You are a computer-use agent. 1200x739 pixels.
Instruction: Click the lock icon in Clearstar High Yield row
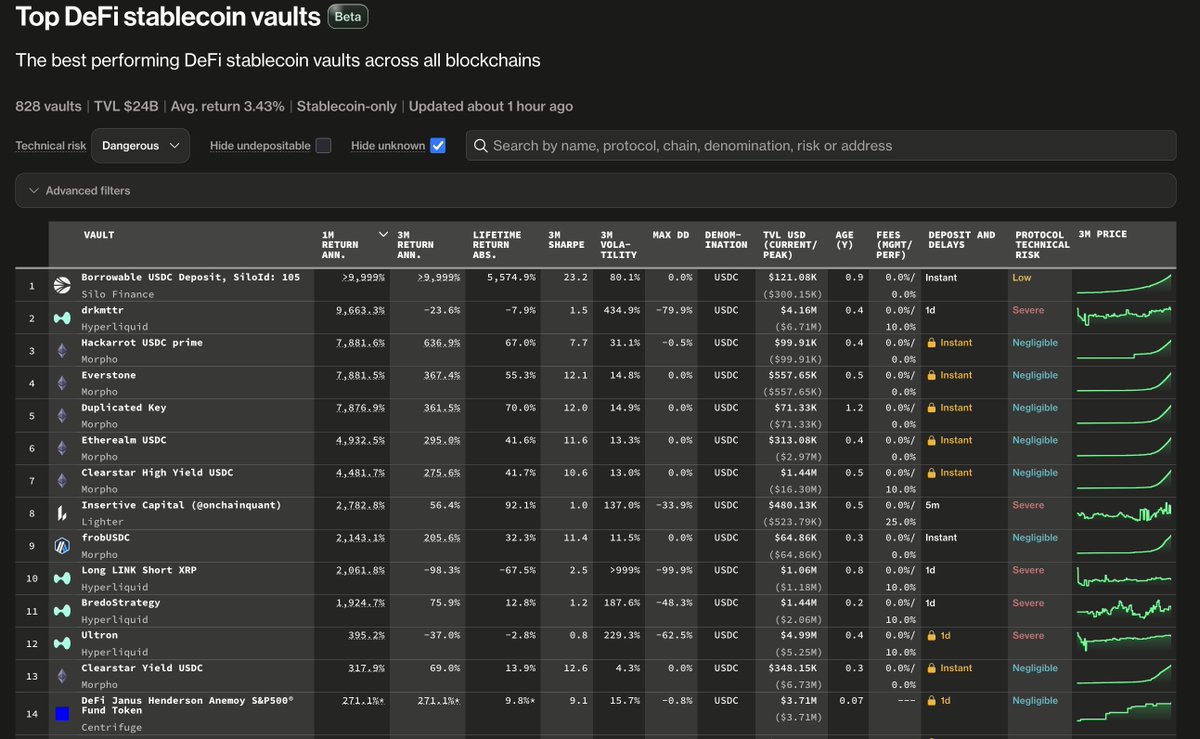[x=931, y=472]
